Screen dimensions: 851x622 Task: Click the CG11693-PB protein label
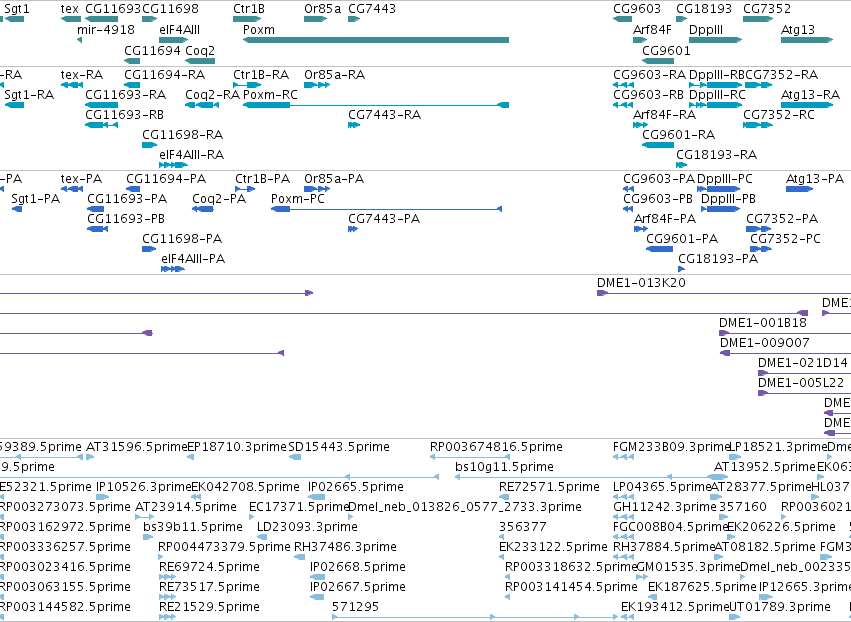[126, 219]
